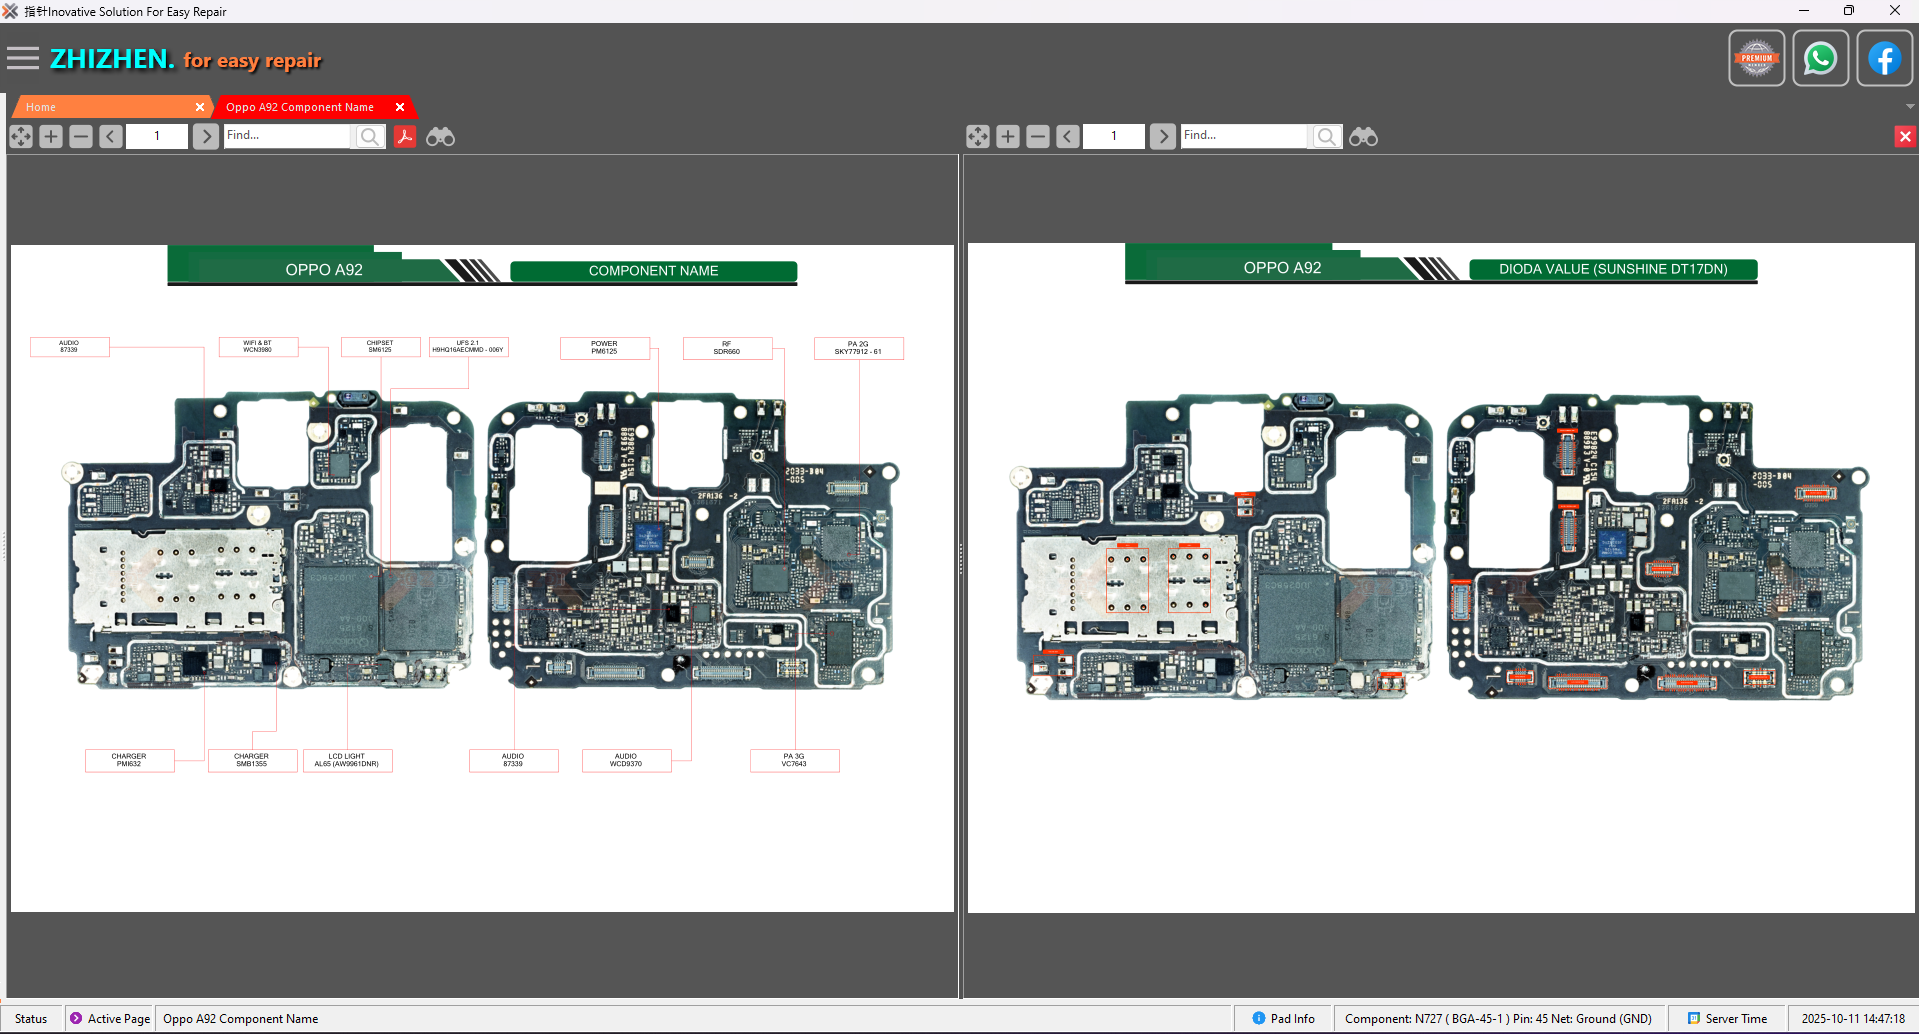Image resolution: width=1919 pixels, height=1034 pixels.
Task: Click the Pad Info status item
Action: (x=1284, y=1018)
